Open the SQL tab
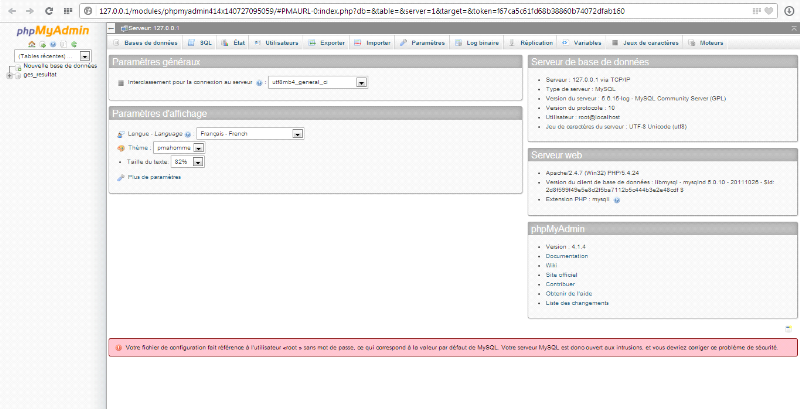 point(200,43)
